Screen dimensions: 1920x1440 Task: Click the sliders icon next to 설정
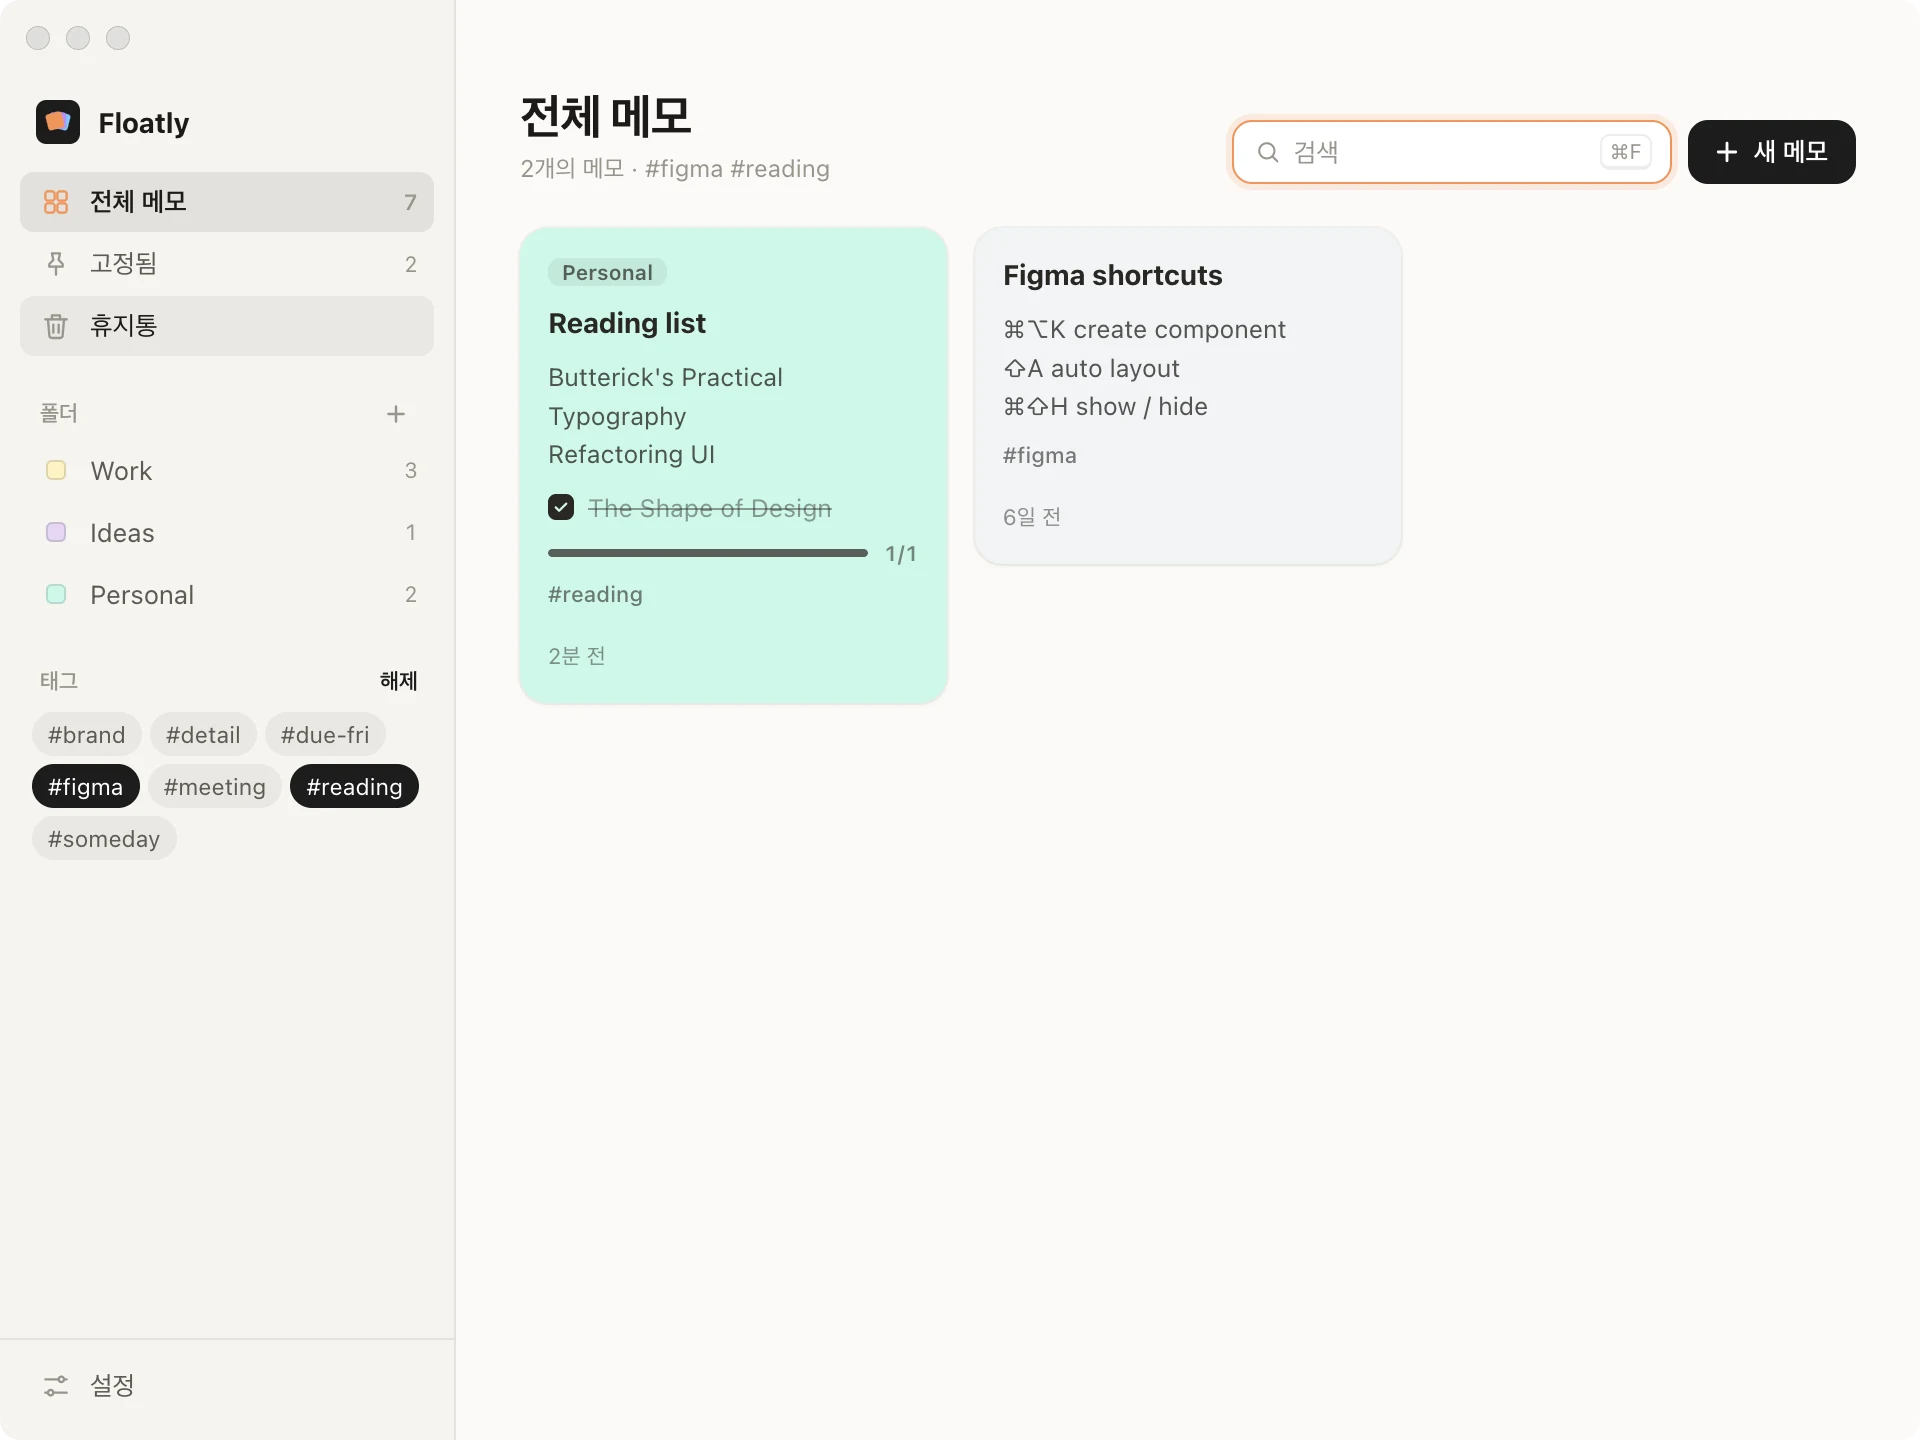pyautogui.click(x=56, y=1385)
